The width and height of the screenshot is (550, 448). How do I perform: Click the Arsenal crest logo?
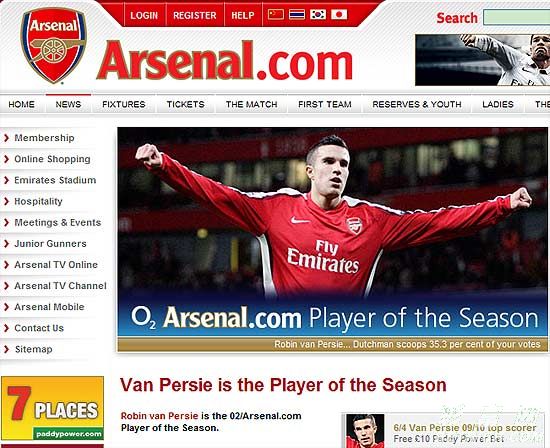point(53,46)
